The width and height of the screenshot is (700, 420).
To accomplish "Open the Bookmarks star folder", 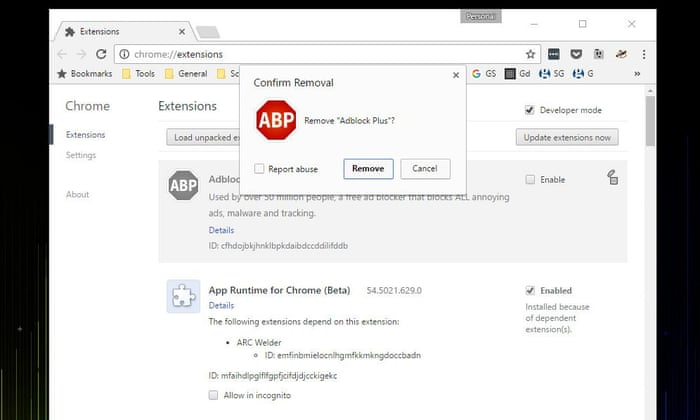I will [x=85, y=74].
